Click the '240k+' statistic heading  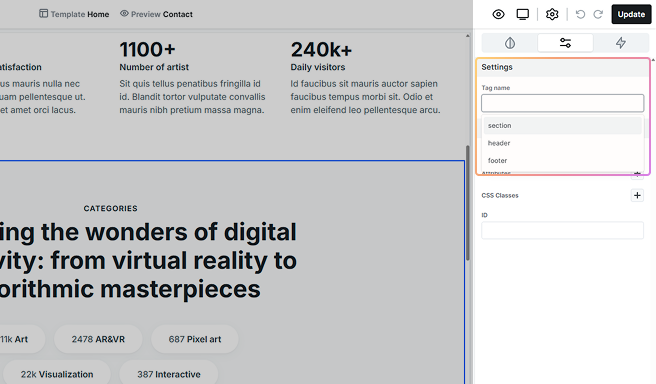321,50
